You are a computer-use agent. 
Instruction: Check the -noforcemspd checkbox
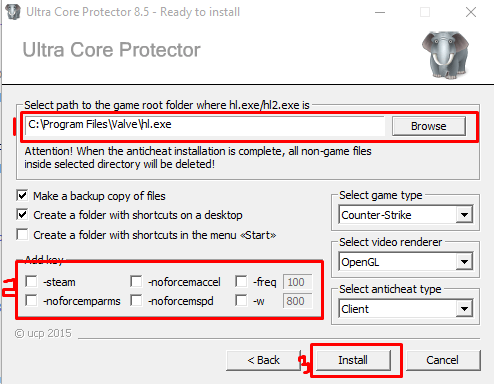[x=136, y=301]
